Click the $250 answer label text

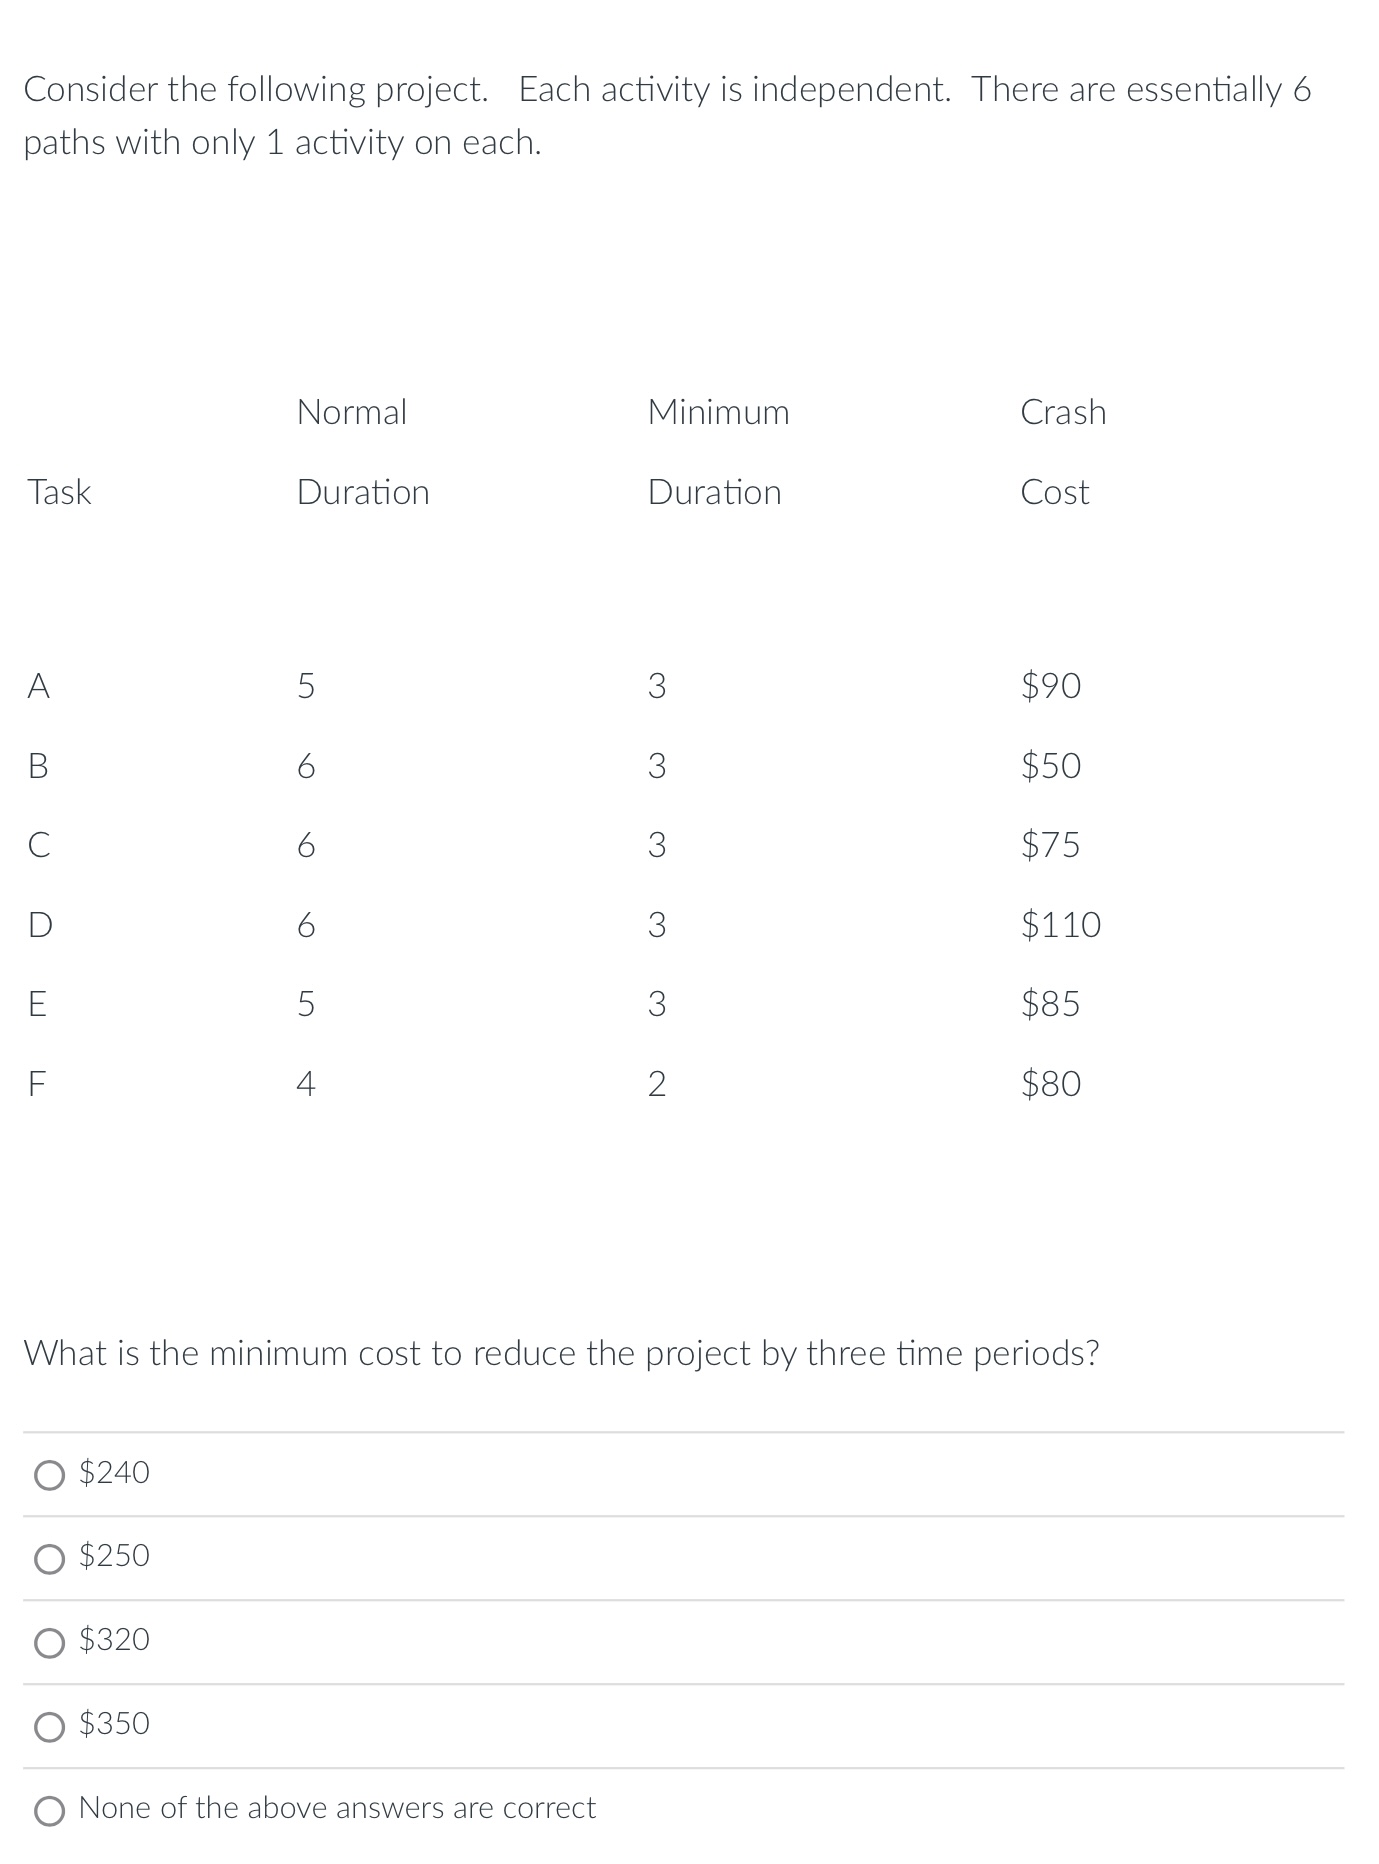pyautogui.click(x=114, y=1555)
